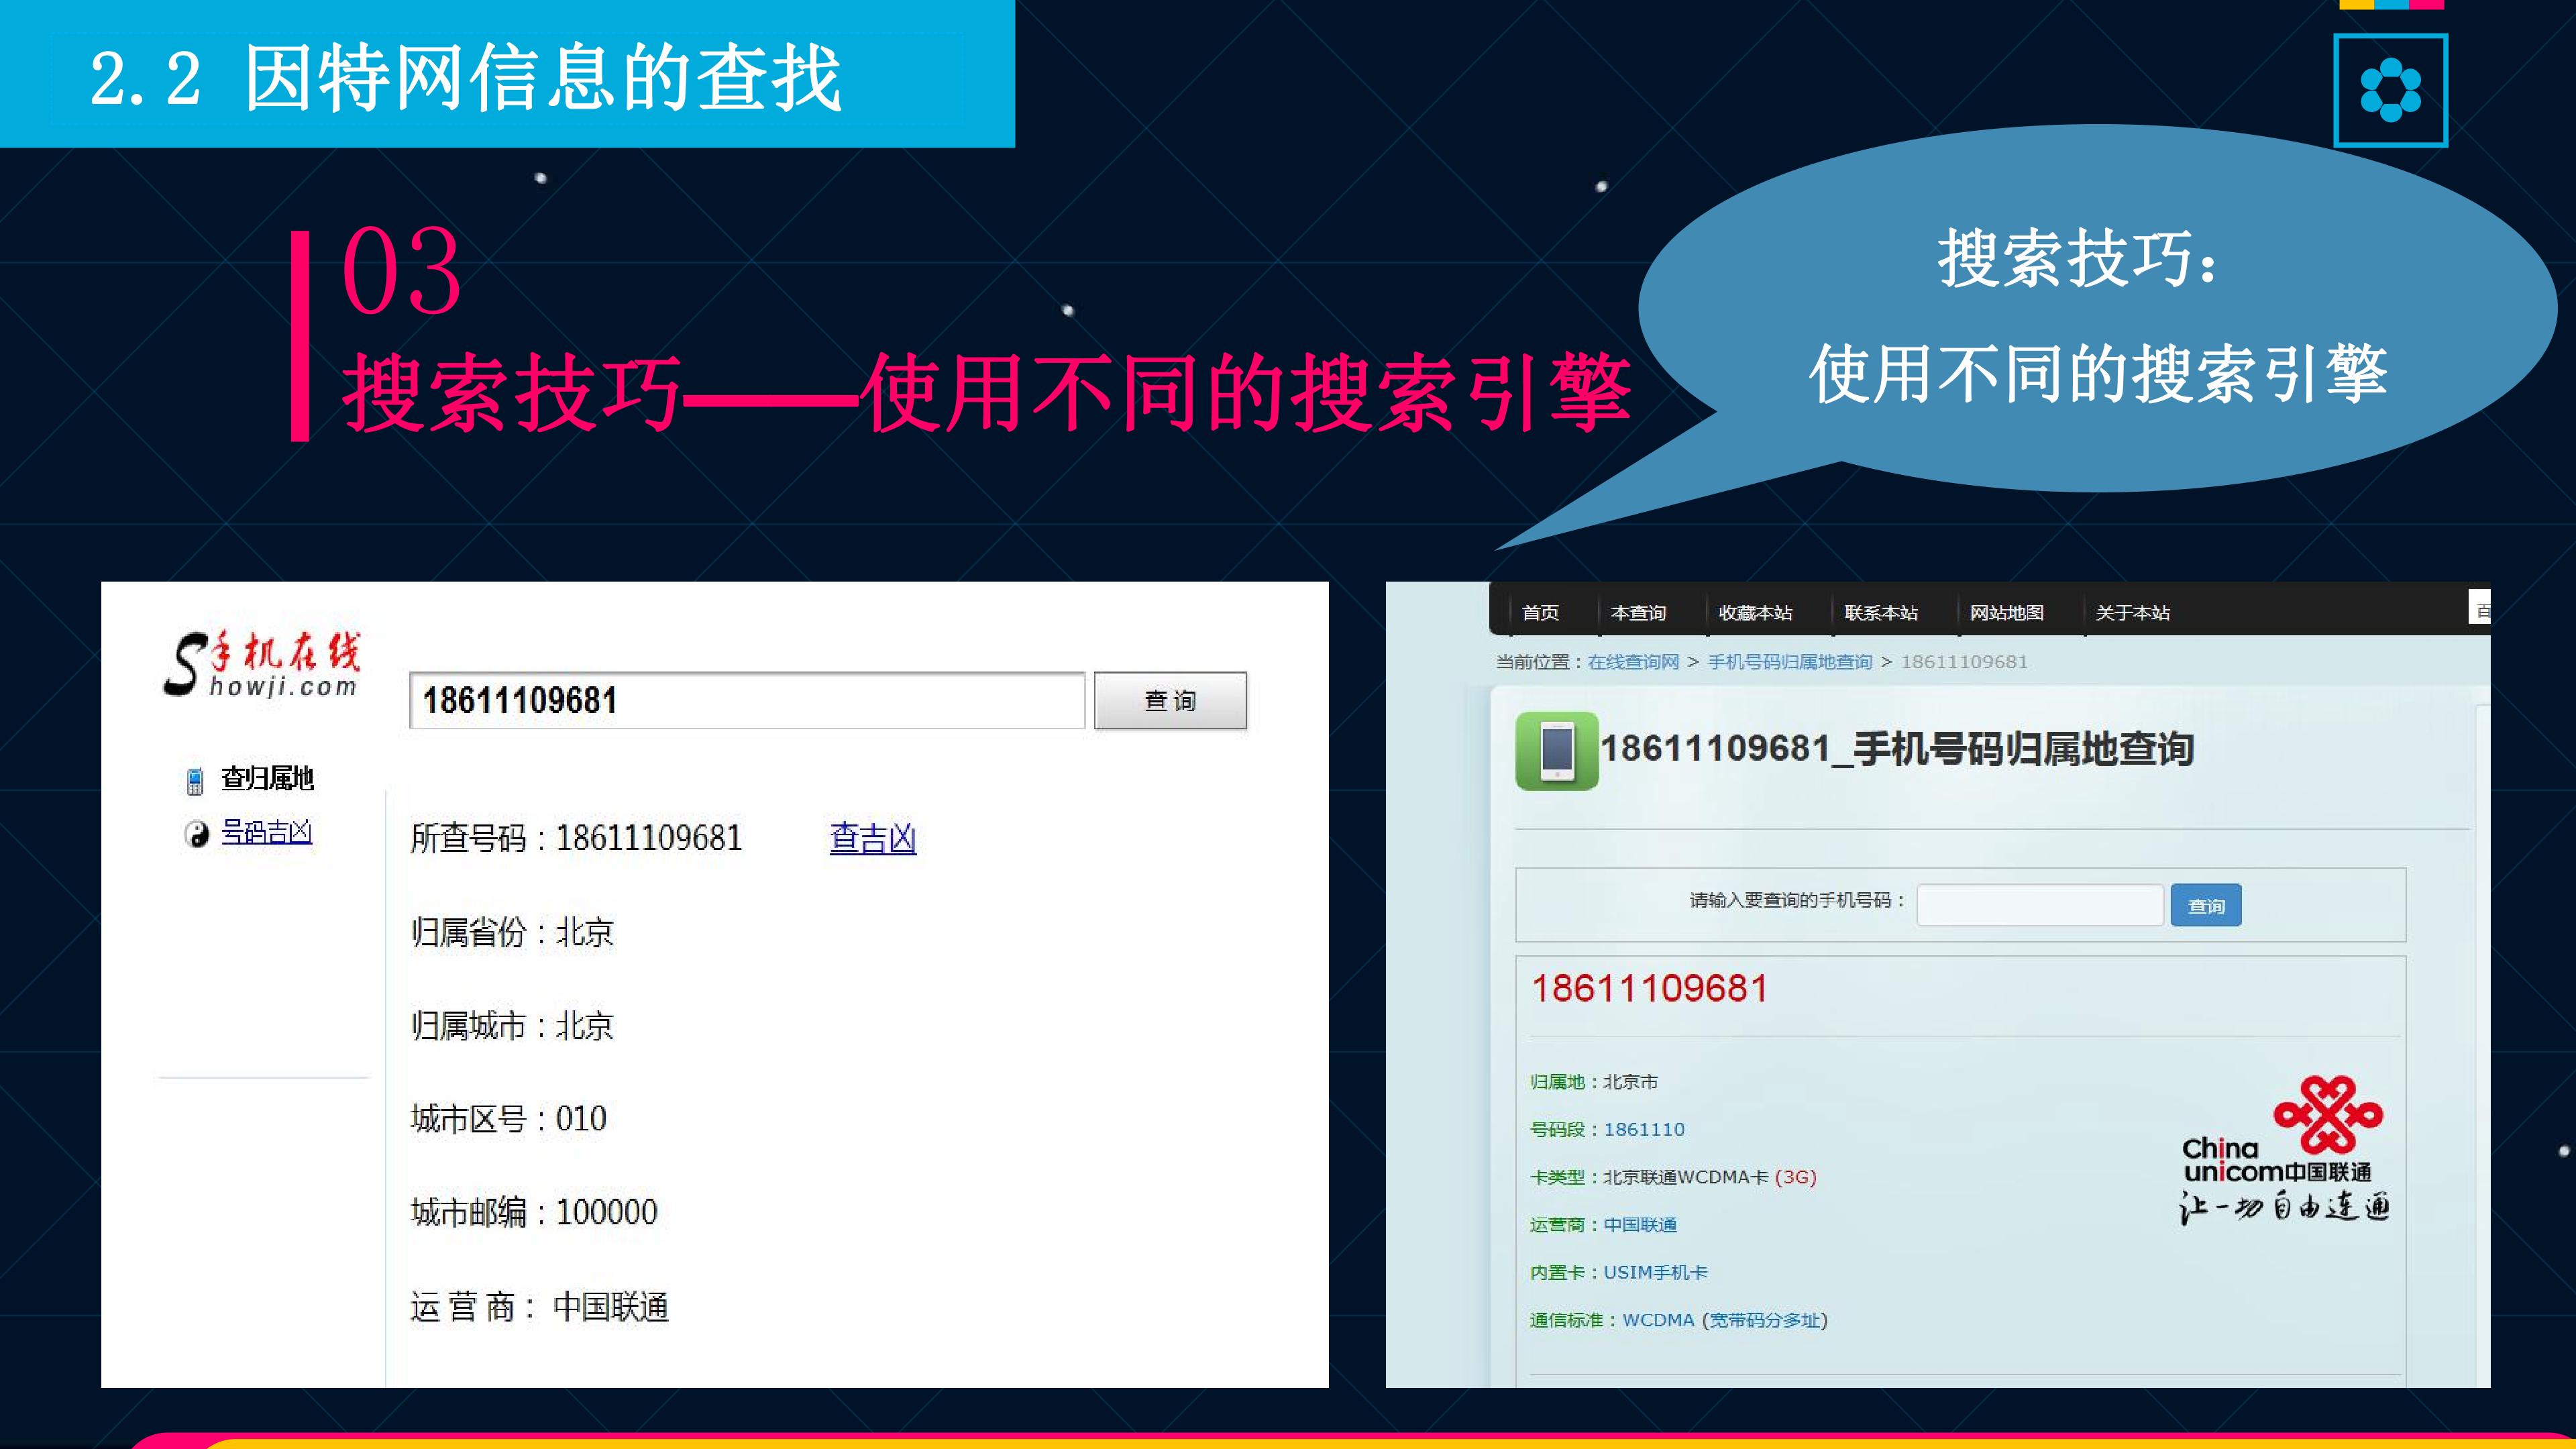Click the blue 查询 button
This screenshot has height=1449, width=2576.
(x=2206, y=905)
